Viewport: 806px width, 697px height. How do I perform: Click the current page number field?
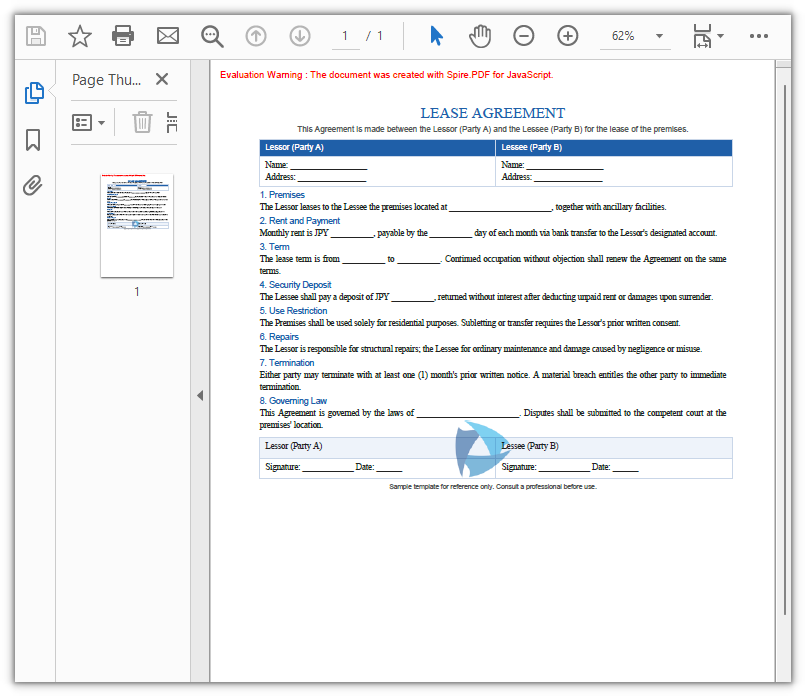click(x=345, y=36)
